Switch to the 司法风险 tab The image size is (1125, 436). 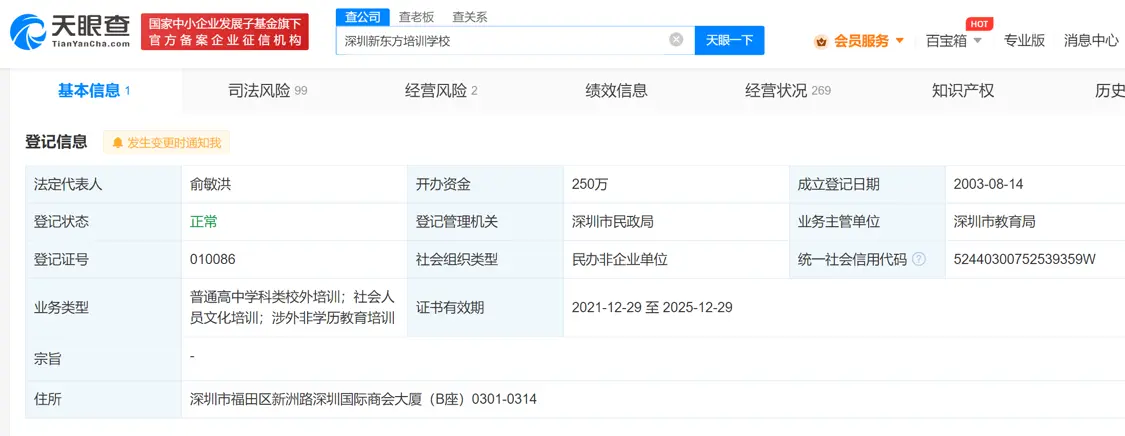tap(267, 91)
